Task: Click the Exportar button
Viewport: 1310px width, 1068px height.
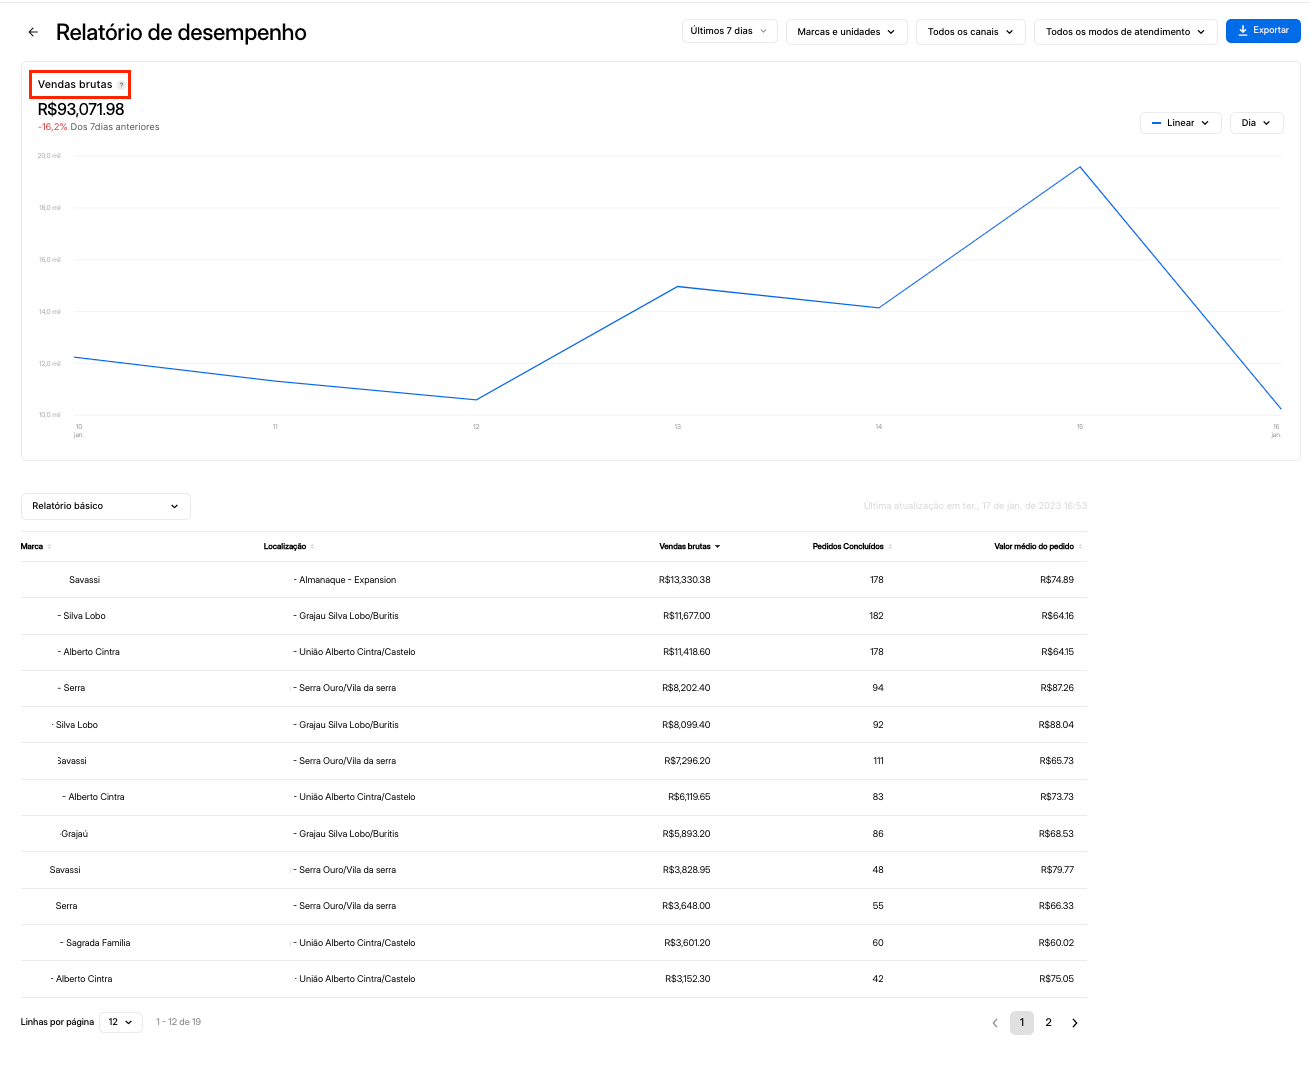Action: click(1263, 31)
